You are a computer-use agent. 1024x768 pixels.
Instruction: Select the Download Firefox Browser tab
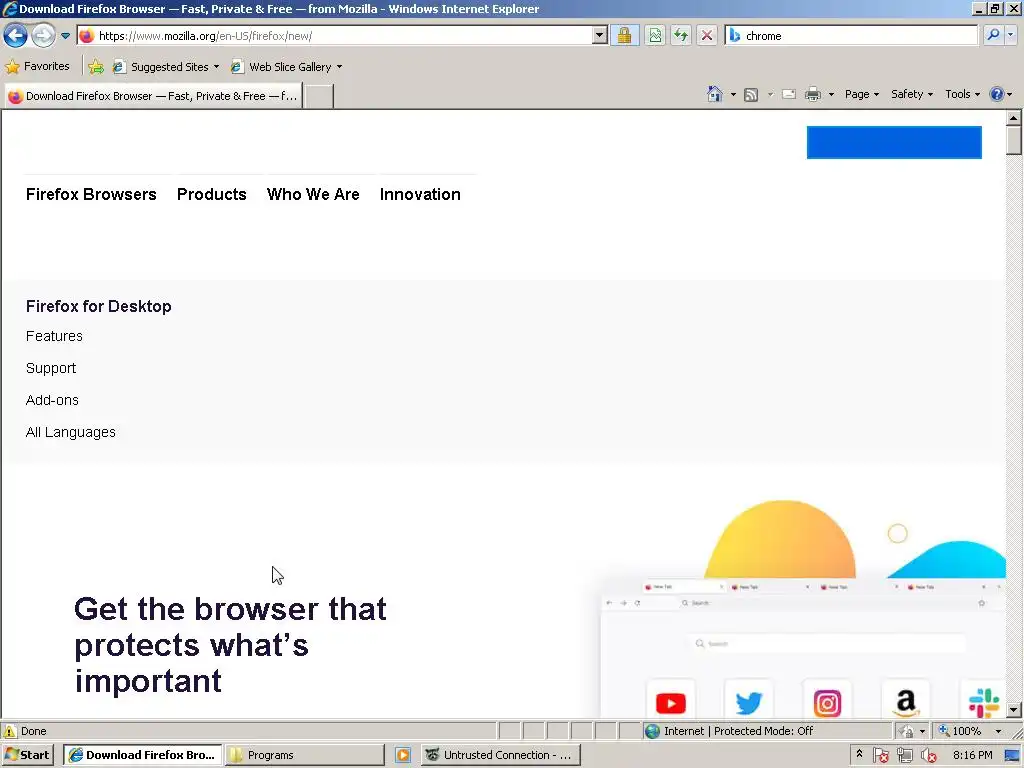(153, 96)
